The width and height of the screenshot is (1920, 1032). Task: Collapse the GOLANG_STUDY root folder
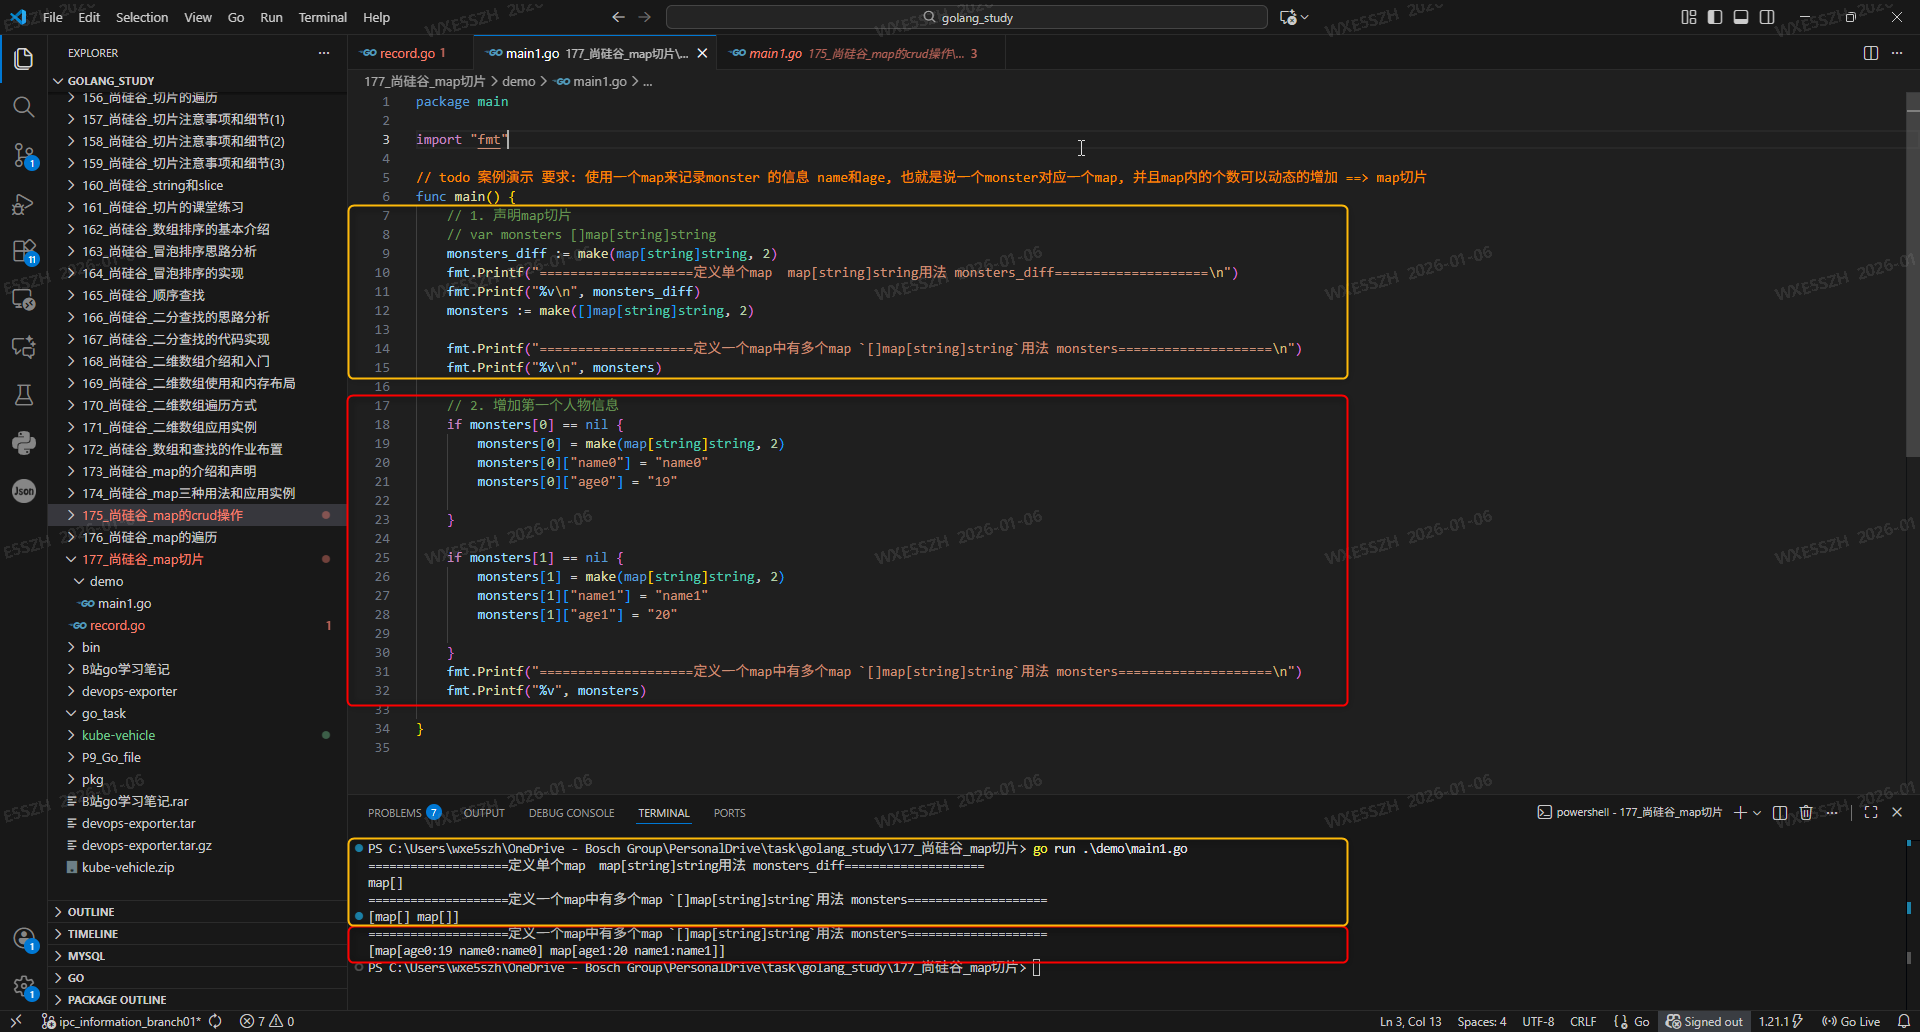(197, 81)
